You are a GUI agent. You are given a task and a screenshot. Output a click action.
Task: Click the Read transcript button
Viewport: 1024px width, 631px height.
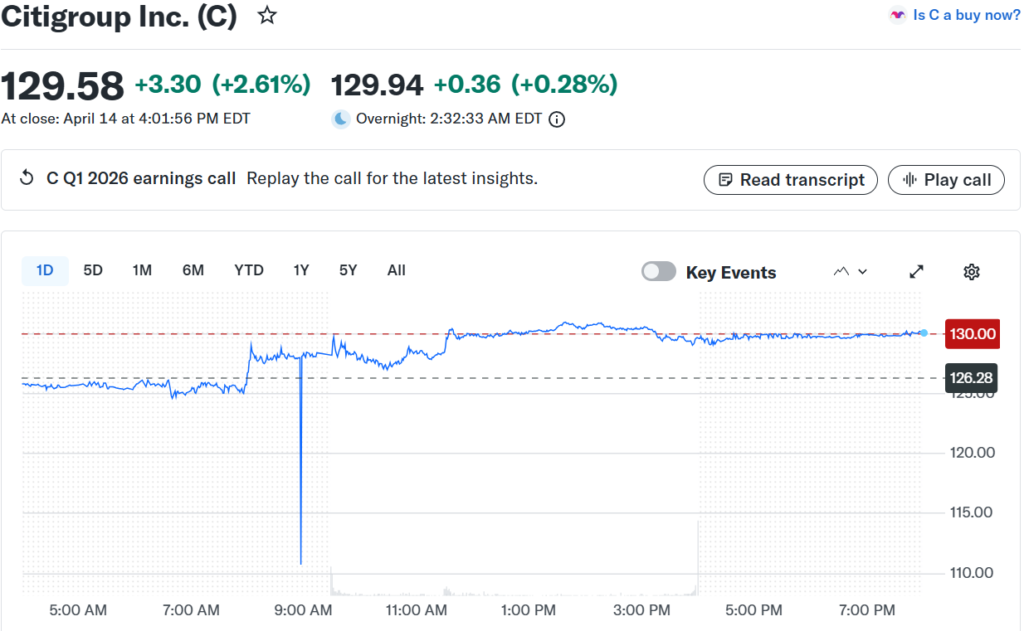791,180
